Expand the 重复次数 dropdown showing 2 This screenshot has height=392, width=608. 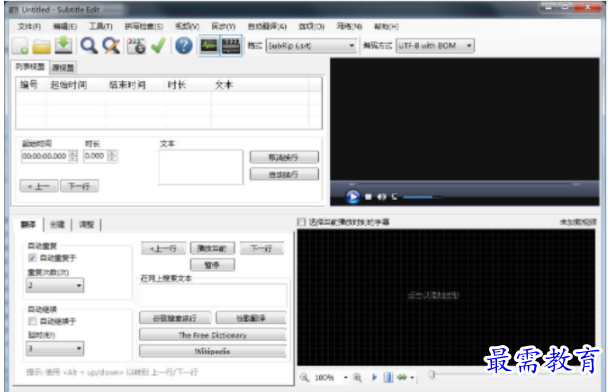55,285
